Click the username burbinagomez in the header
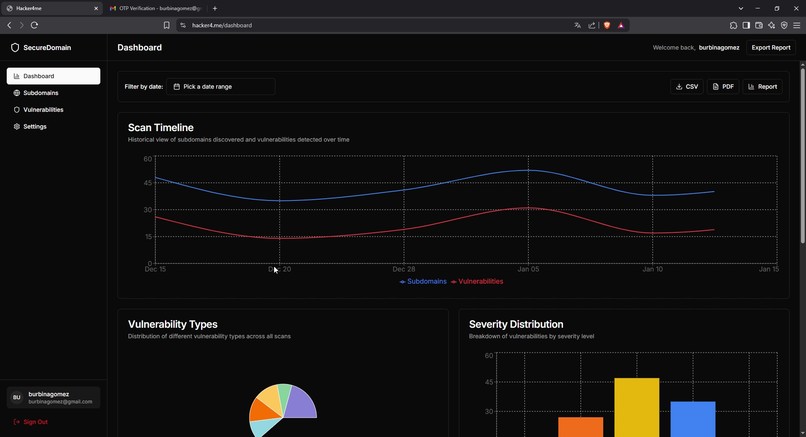 pyautogui.click(x=719, y=47)
